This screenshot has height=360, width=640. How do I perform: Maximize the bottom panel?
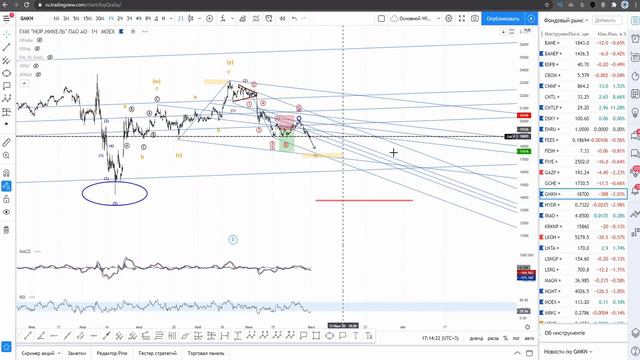529,353
